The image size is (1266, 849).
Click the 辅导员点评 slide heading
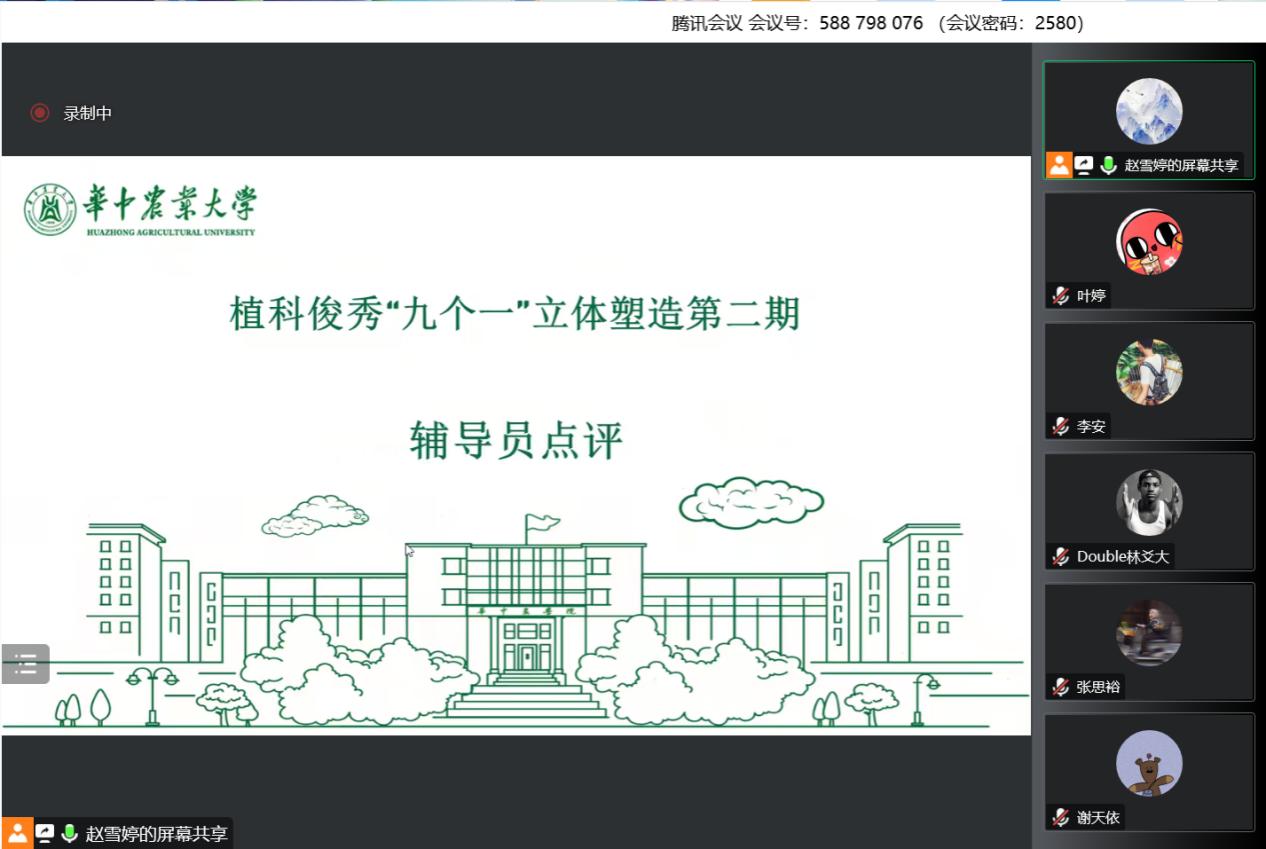coord(516,440)
